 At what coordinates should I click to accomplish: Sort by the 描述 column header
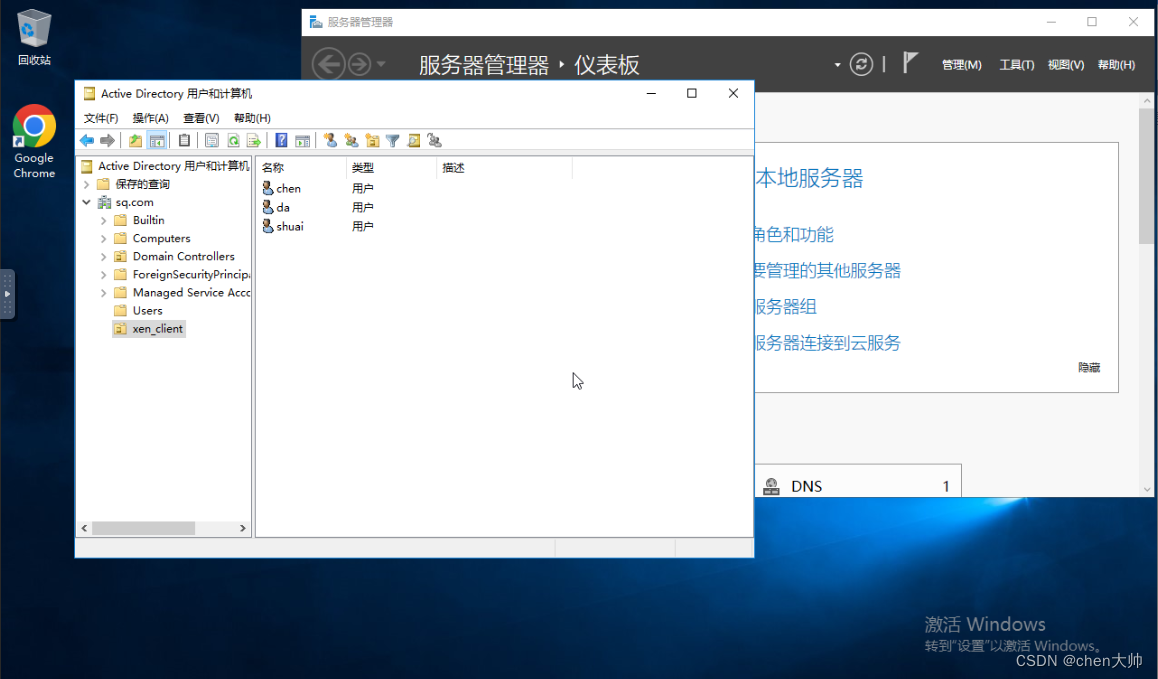504,168
